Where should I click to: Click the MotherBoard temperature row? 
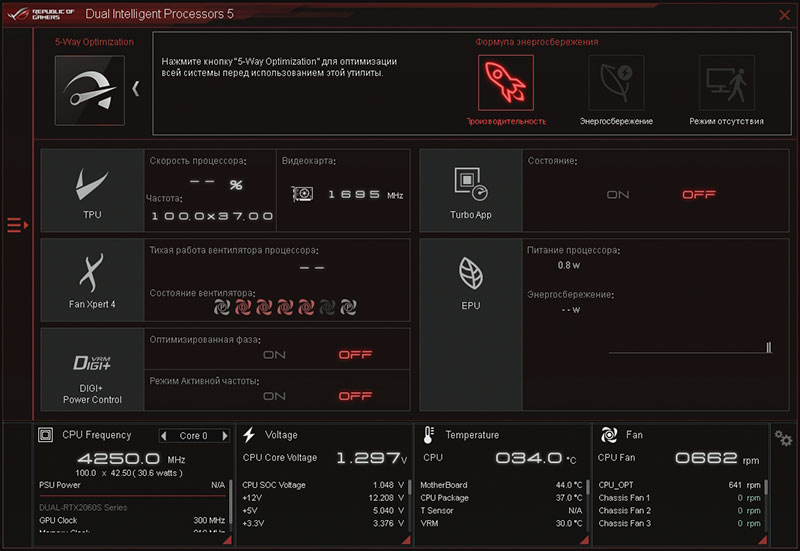click(x=501, y=485)
